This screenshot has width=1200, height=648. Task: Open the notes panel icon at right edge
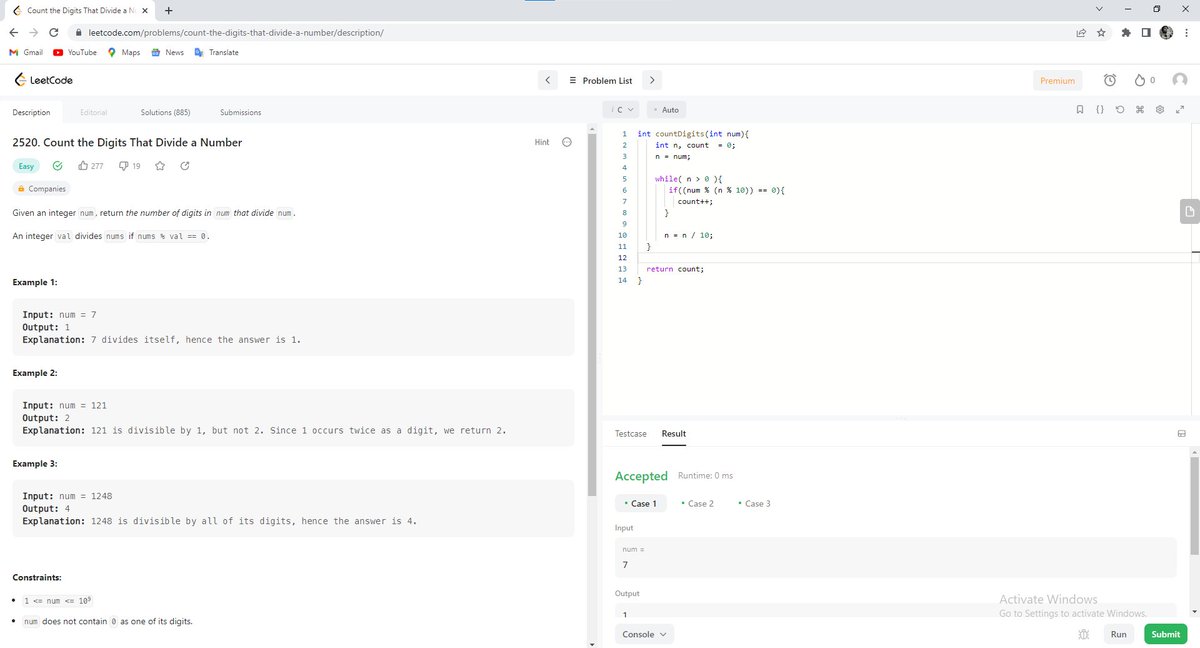point(1188,210)
